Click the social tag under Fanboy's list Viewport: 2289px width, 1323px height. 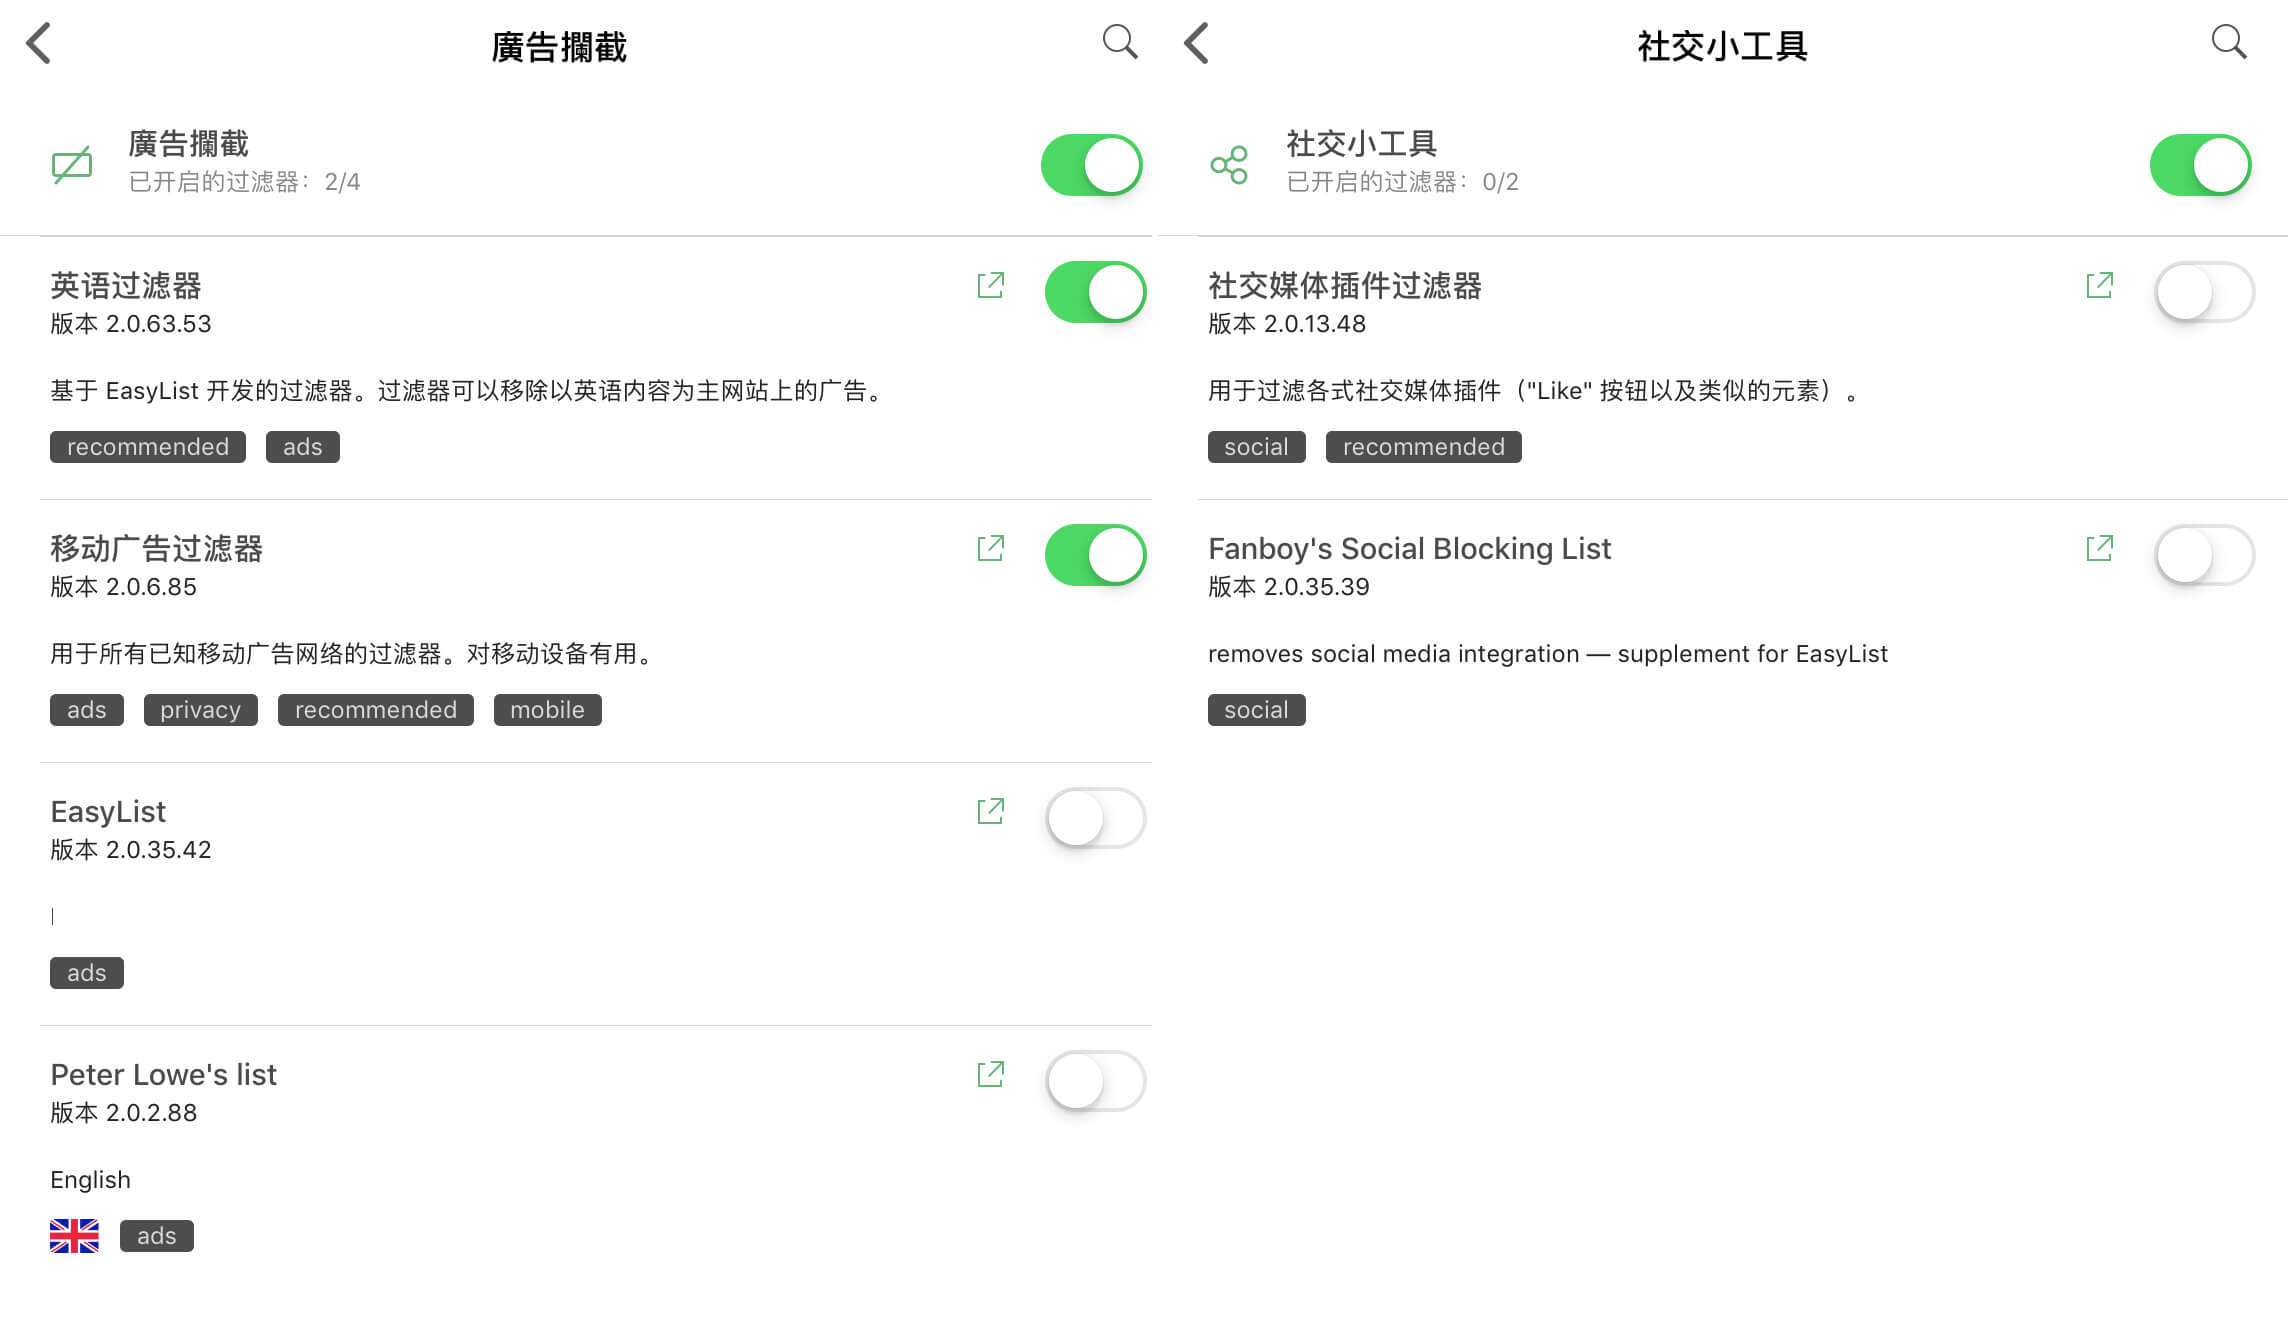tap(1255, 709)
